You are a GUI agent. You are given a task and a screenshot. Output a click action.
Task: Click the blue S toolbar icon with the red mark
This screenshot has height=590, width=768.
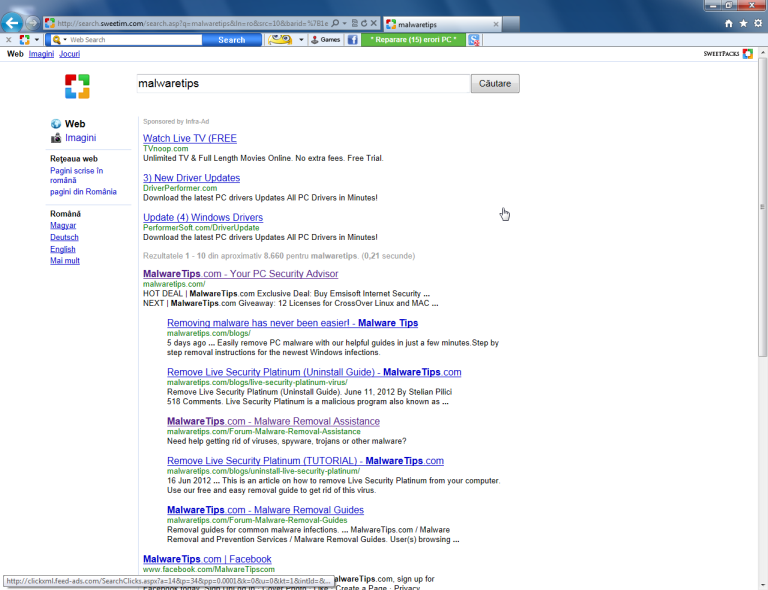coord(474,40)
